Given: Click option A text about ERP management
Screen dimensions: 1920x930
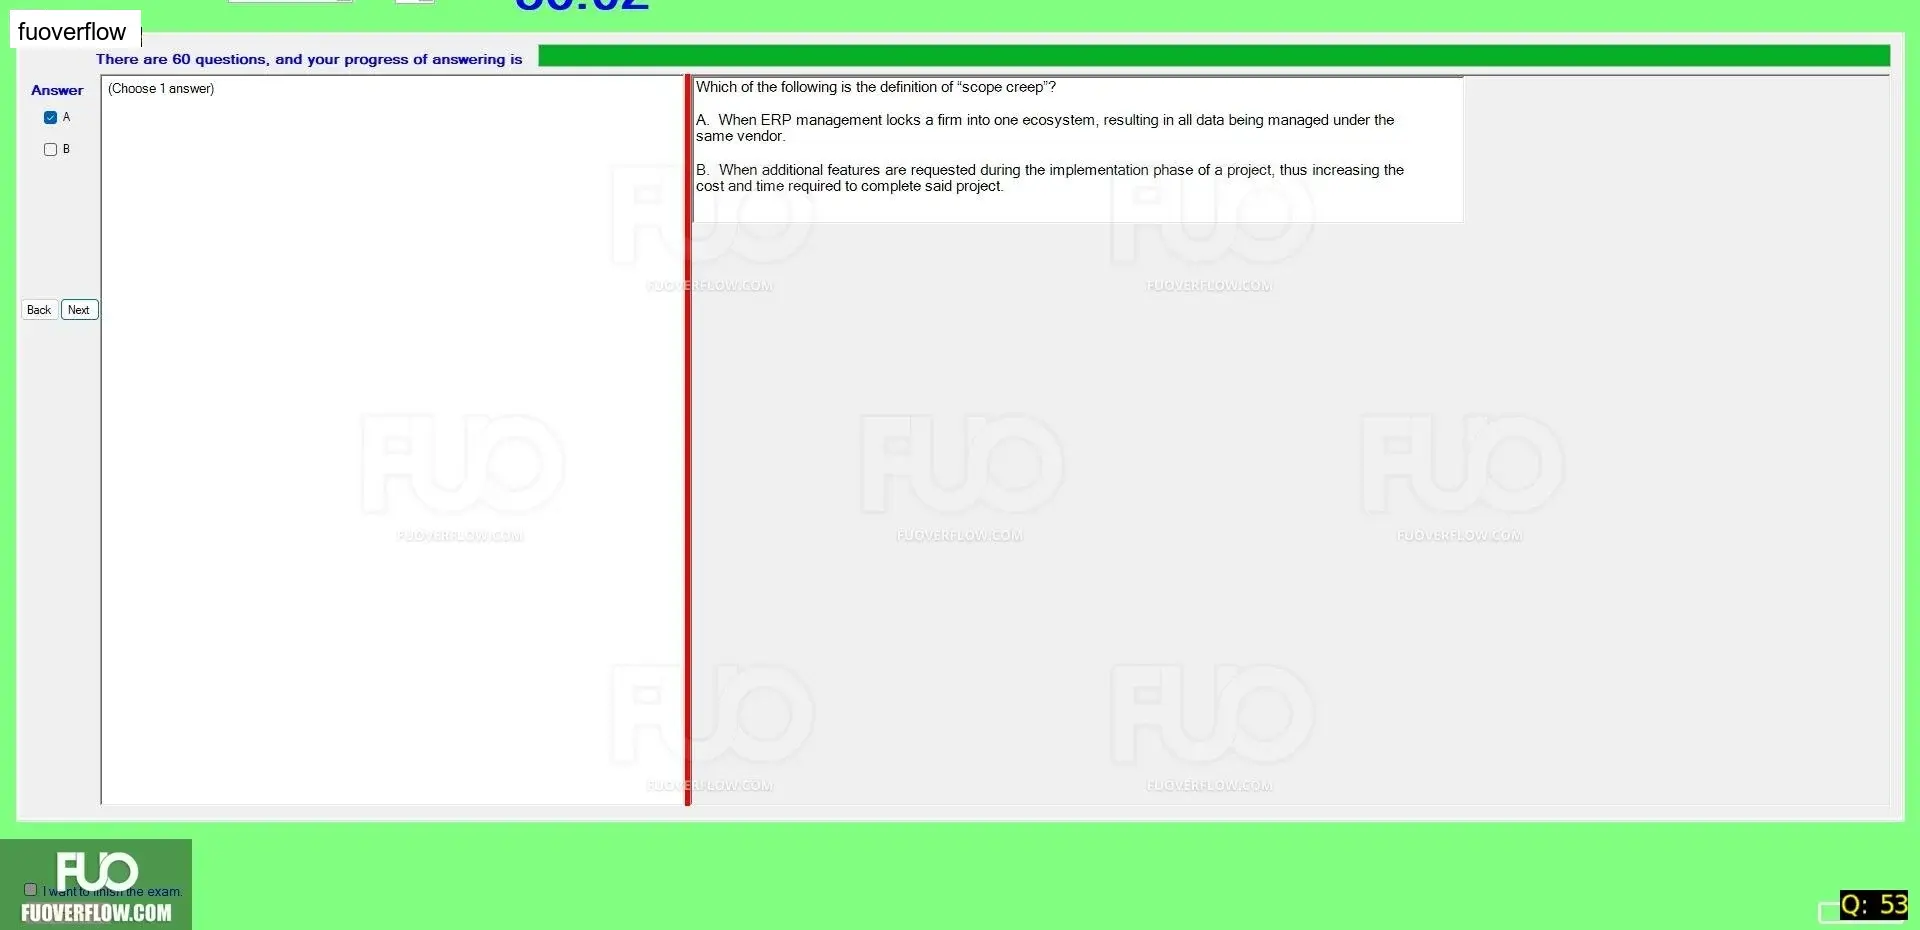Looking at the screenshot, I should click(x=1045, y=128).
